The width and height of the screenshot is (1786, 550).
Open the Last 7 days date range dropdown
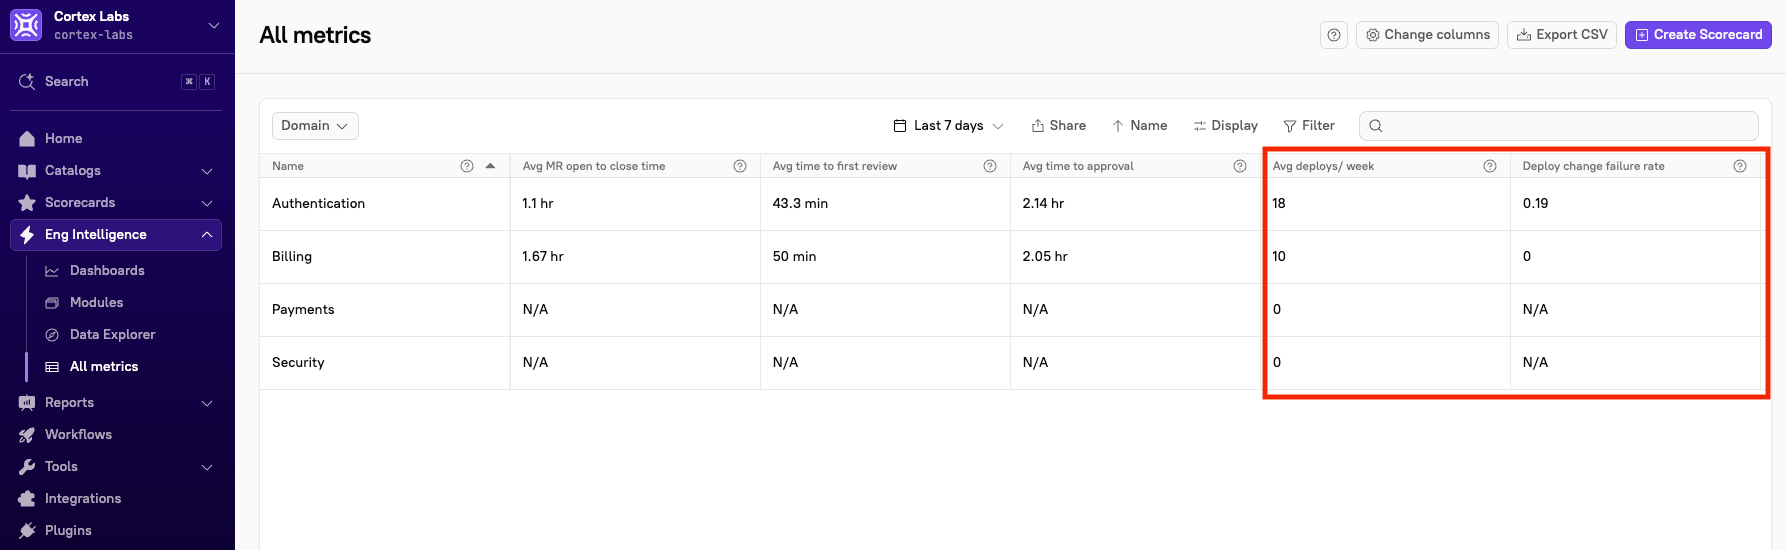(948, 126)
